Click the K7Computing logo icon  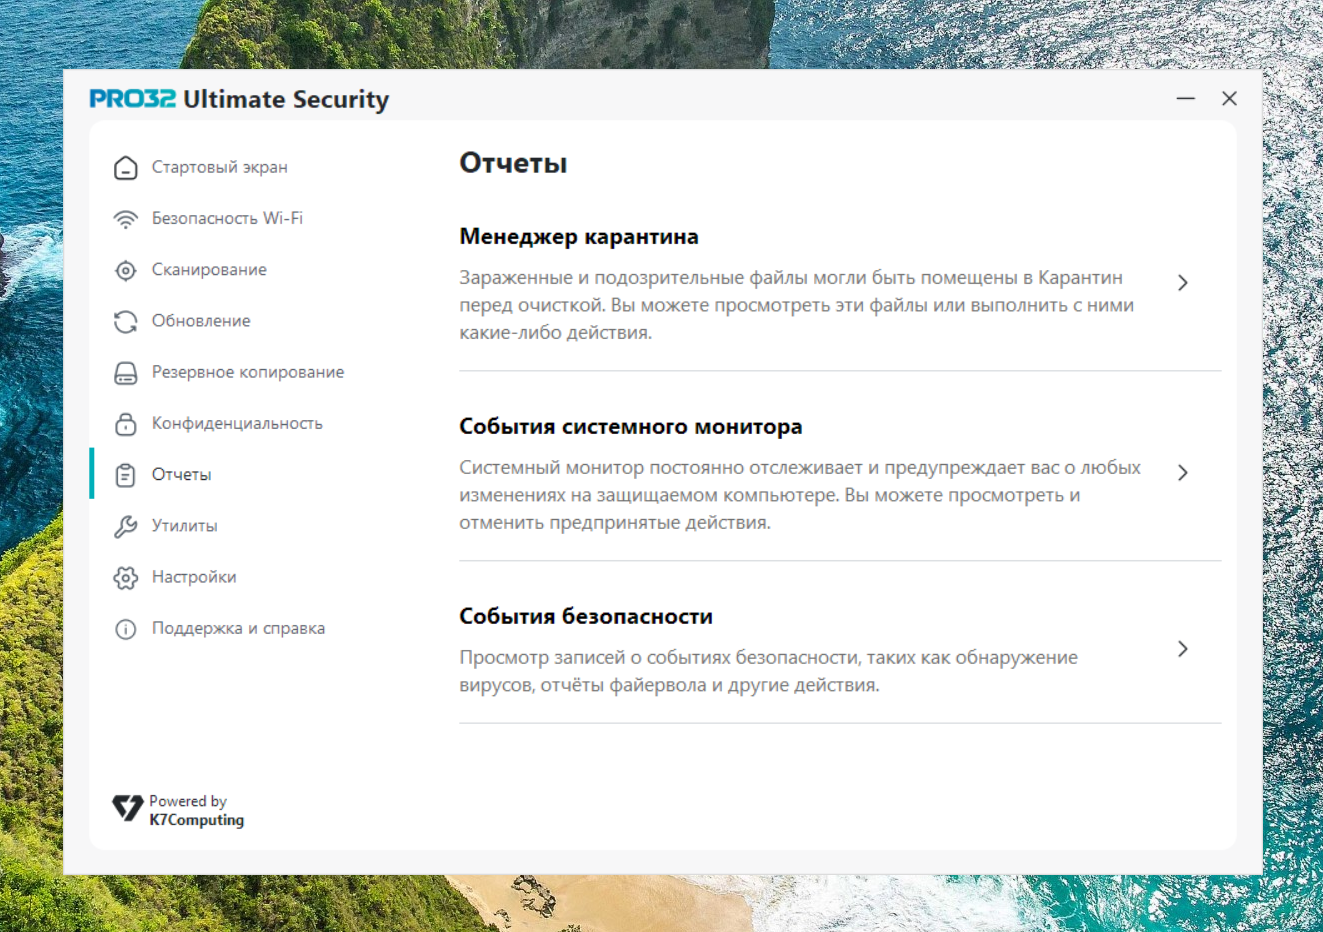click(127, 808)
